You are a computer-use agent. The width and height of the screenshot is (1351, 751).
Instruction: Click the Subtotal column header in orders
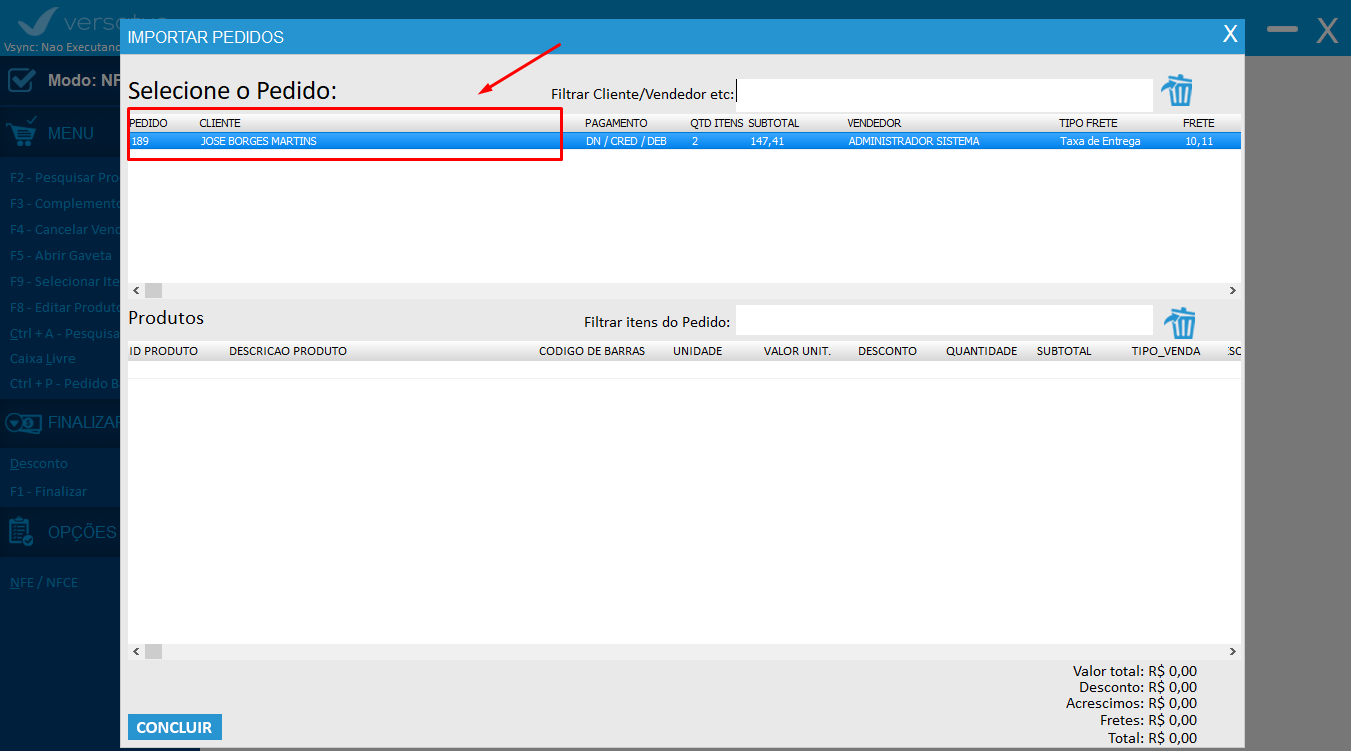click(x=773, y=123)
